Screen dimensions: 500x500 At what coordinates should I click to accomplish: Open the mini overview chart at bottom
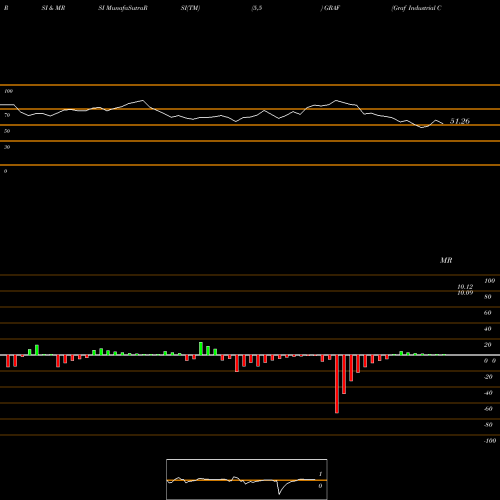point(247,479)
